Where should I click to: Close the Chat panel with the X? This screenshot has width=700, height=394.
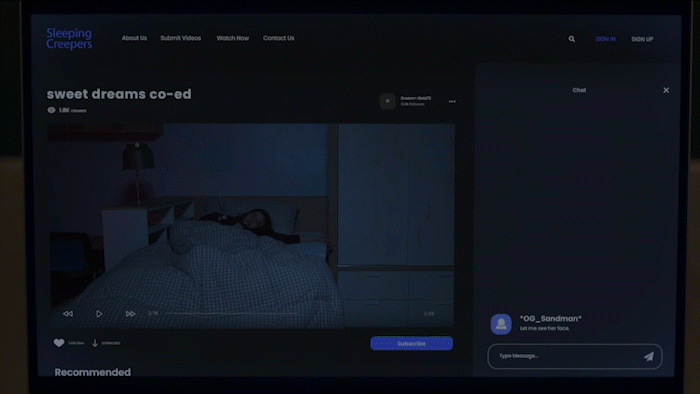pyautogui.click(x=666, y=90)
